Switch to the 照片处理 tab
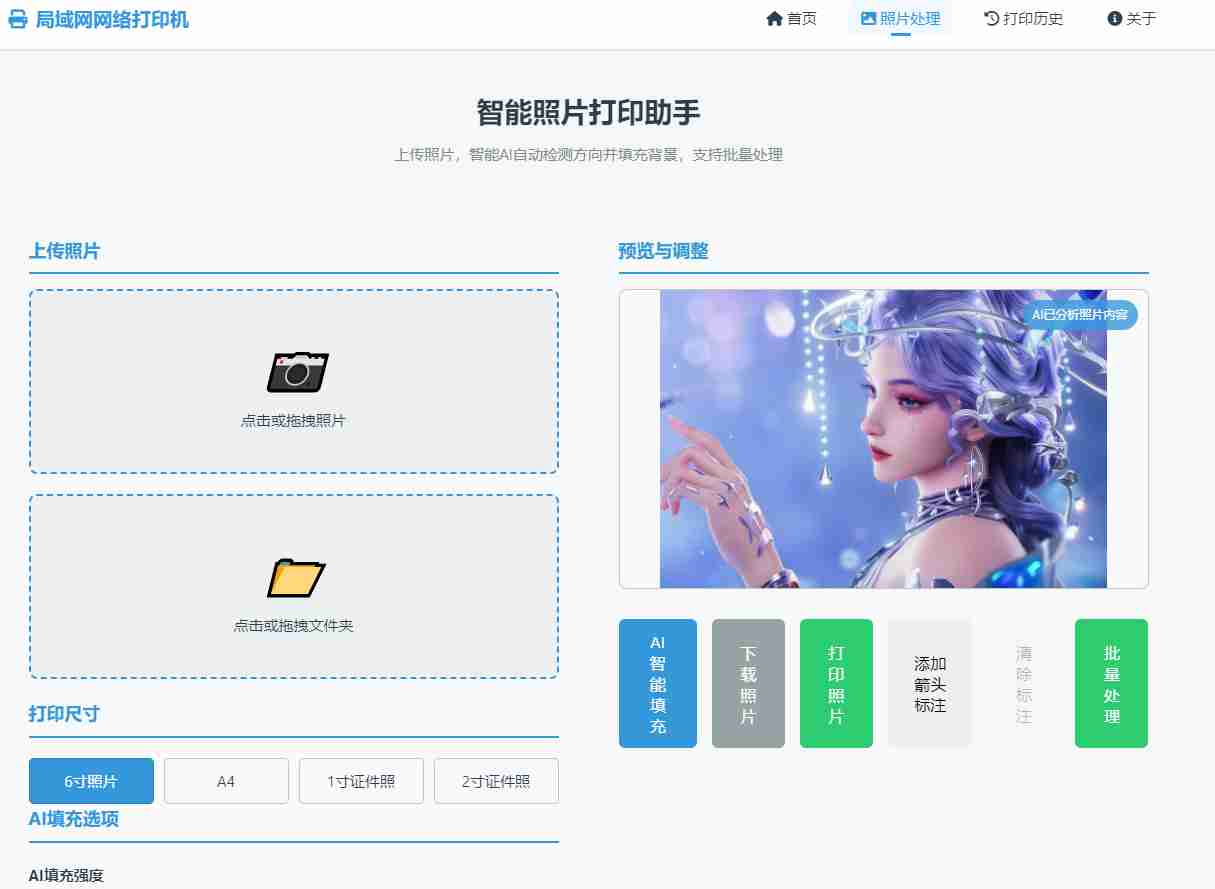1215x889 pixels. (x=910, y=18)
